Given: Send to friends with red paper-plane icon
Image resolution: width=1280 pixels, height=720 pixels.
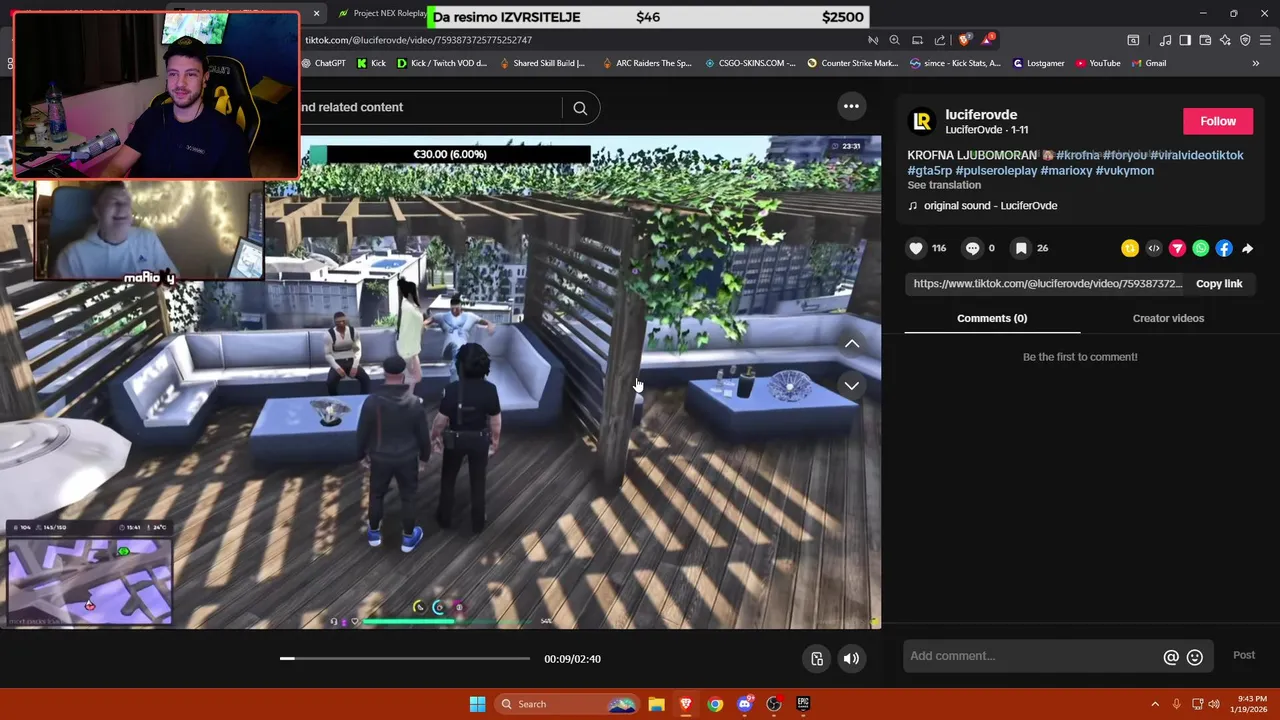Looking at the screenshot, I should [1177, 248].
